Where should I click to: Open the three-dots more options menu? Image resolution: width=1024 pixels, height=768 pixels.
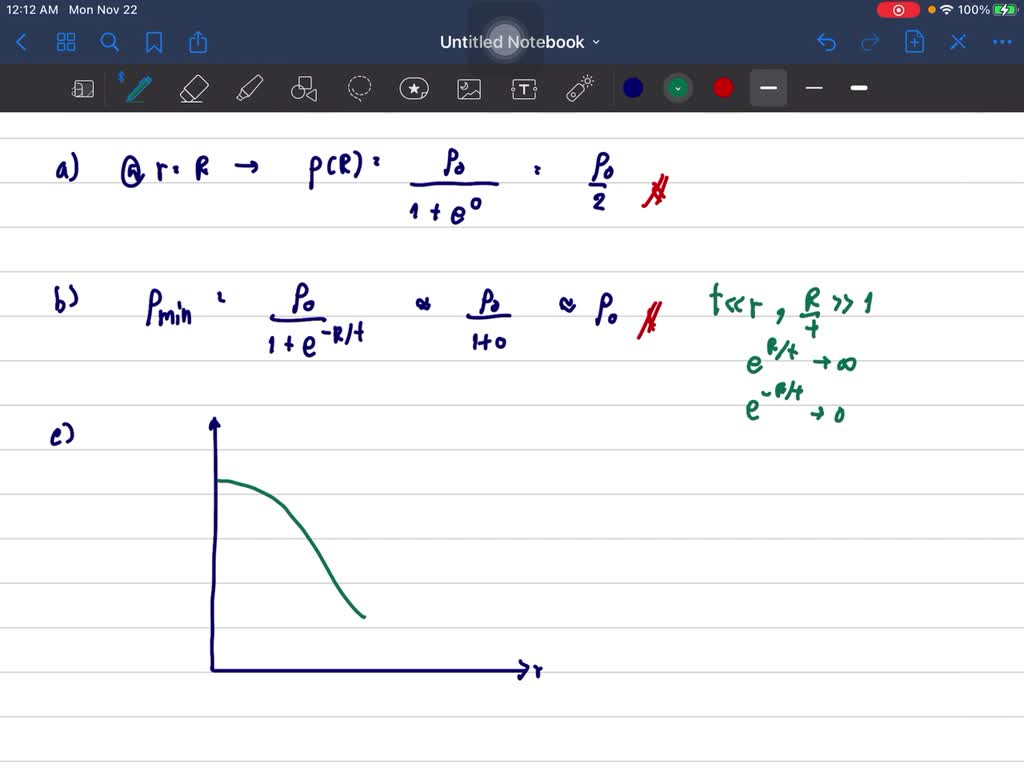point(1001,42)
